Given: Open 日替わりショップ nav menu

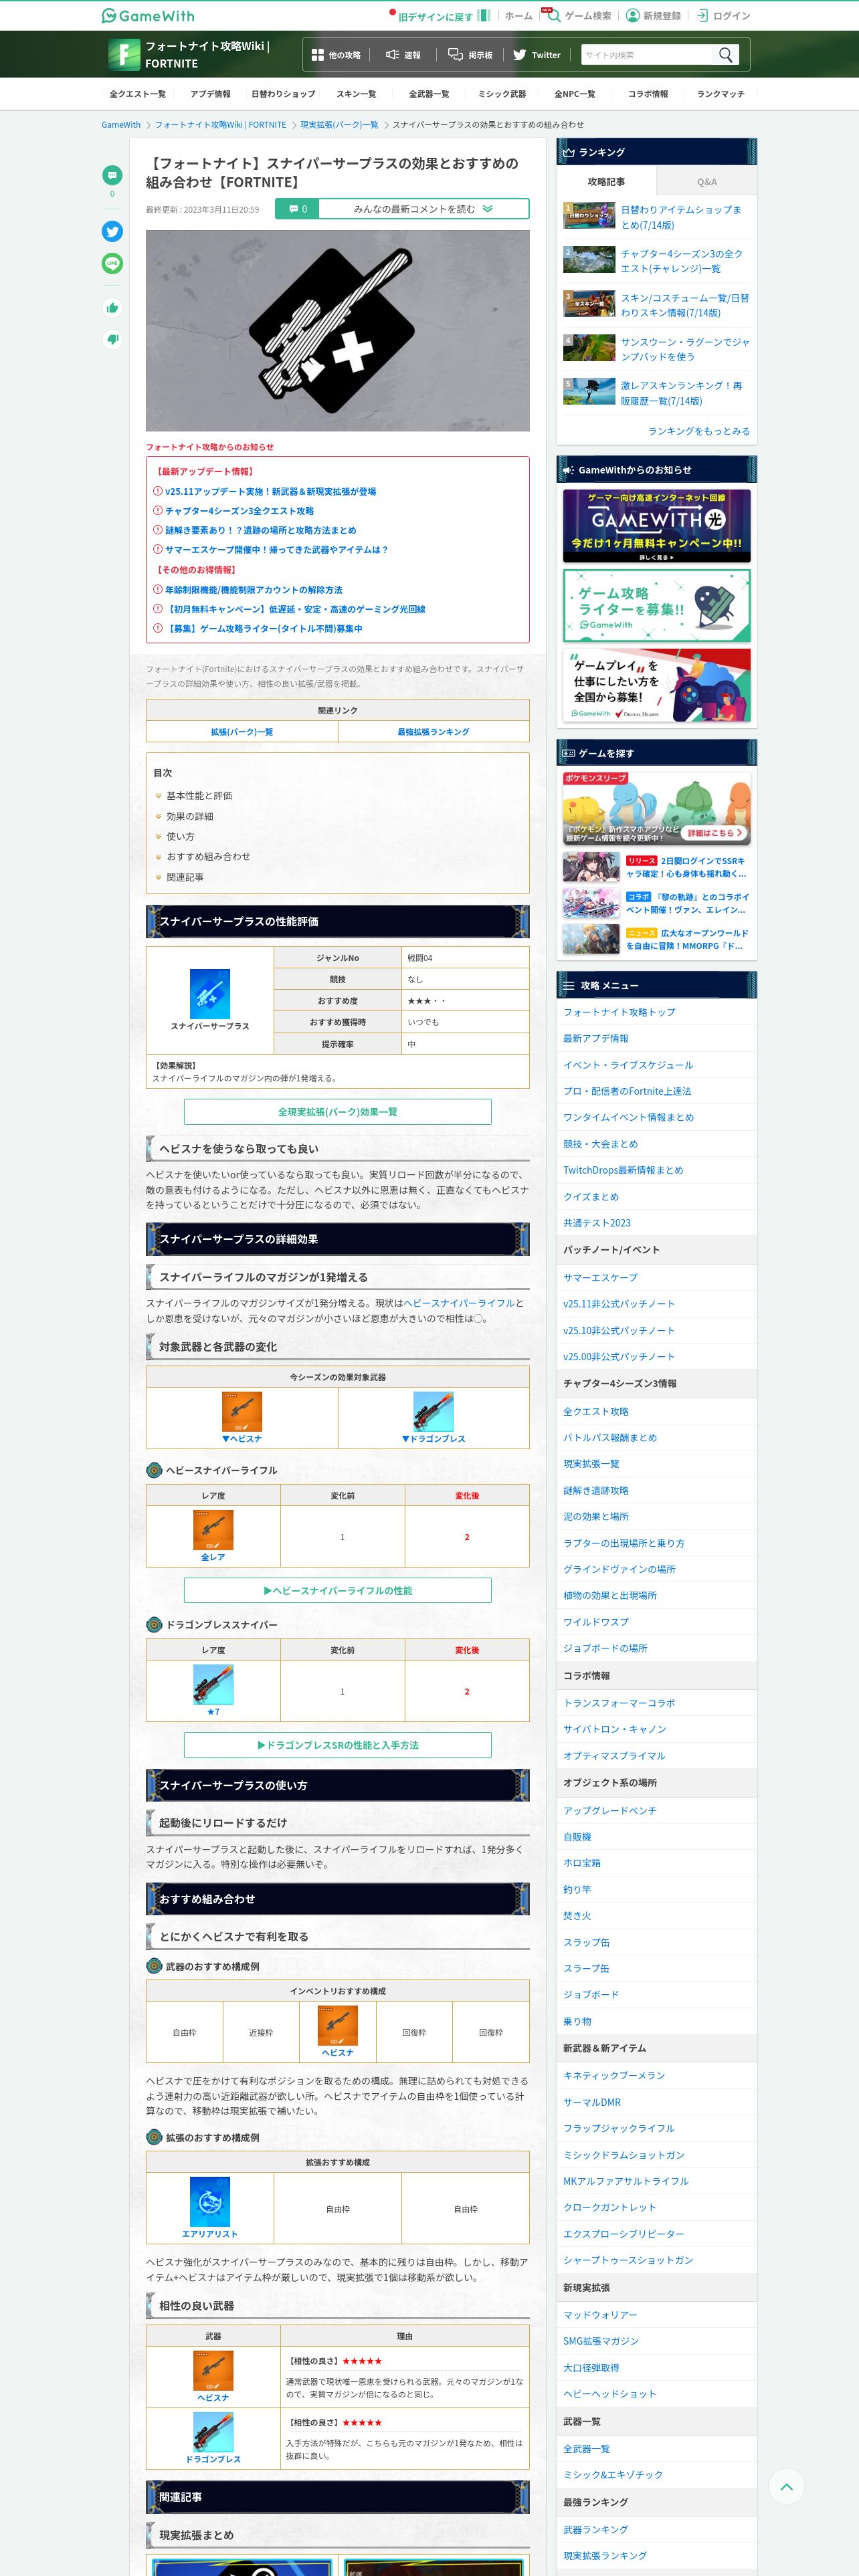Looking at the screenshot, I should pos(283,94).
